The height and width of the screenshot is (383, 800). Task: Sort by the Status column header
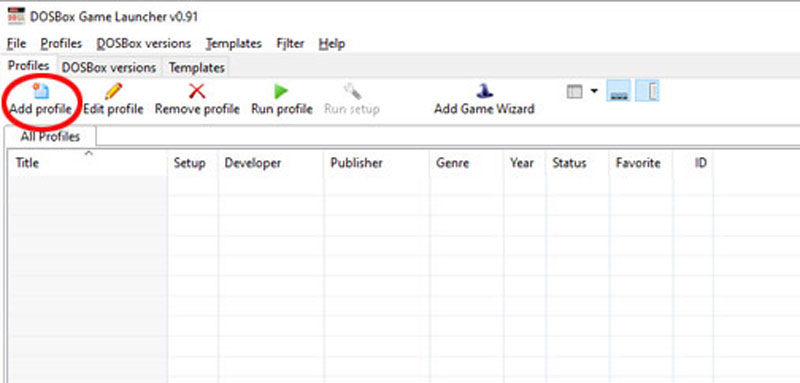point(578,163)
